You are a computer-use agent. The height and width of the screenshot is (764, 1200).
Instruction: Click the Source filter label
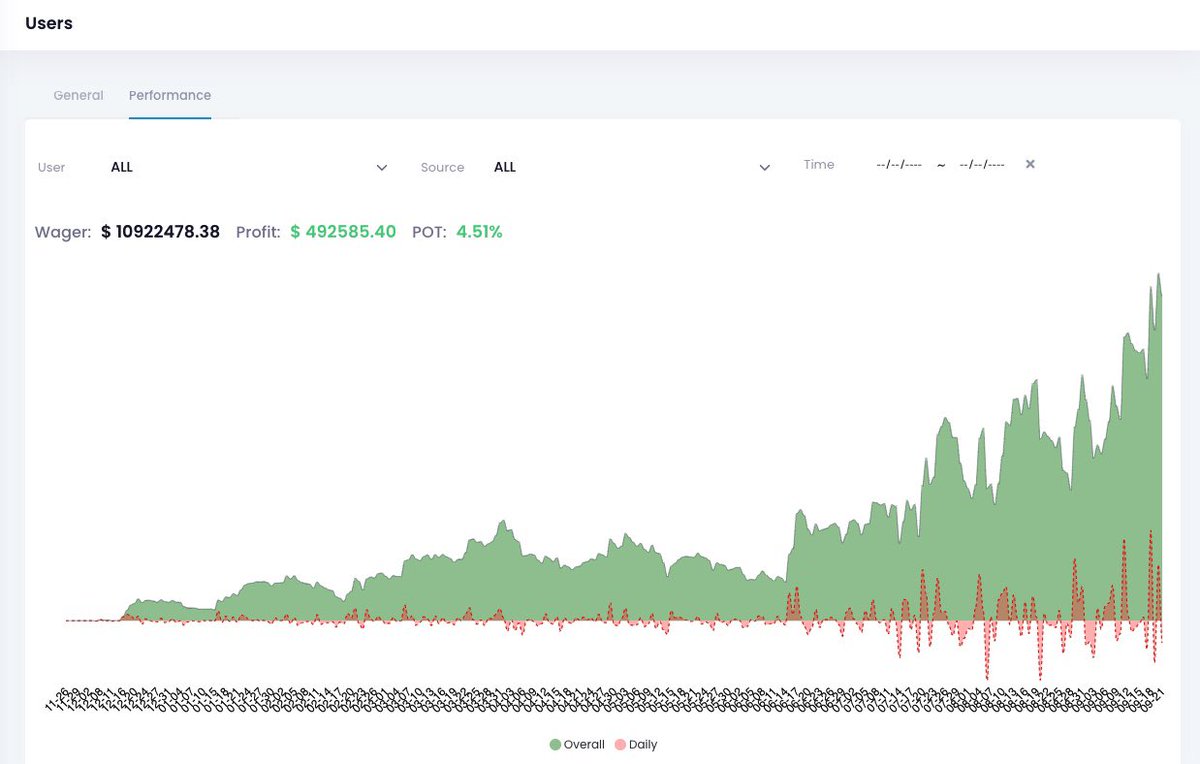(x=442, y=167)
